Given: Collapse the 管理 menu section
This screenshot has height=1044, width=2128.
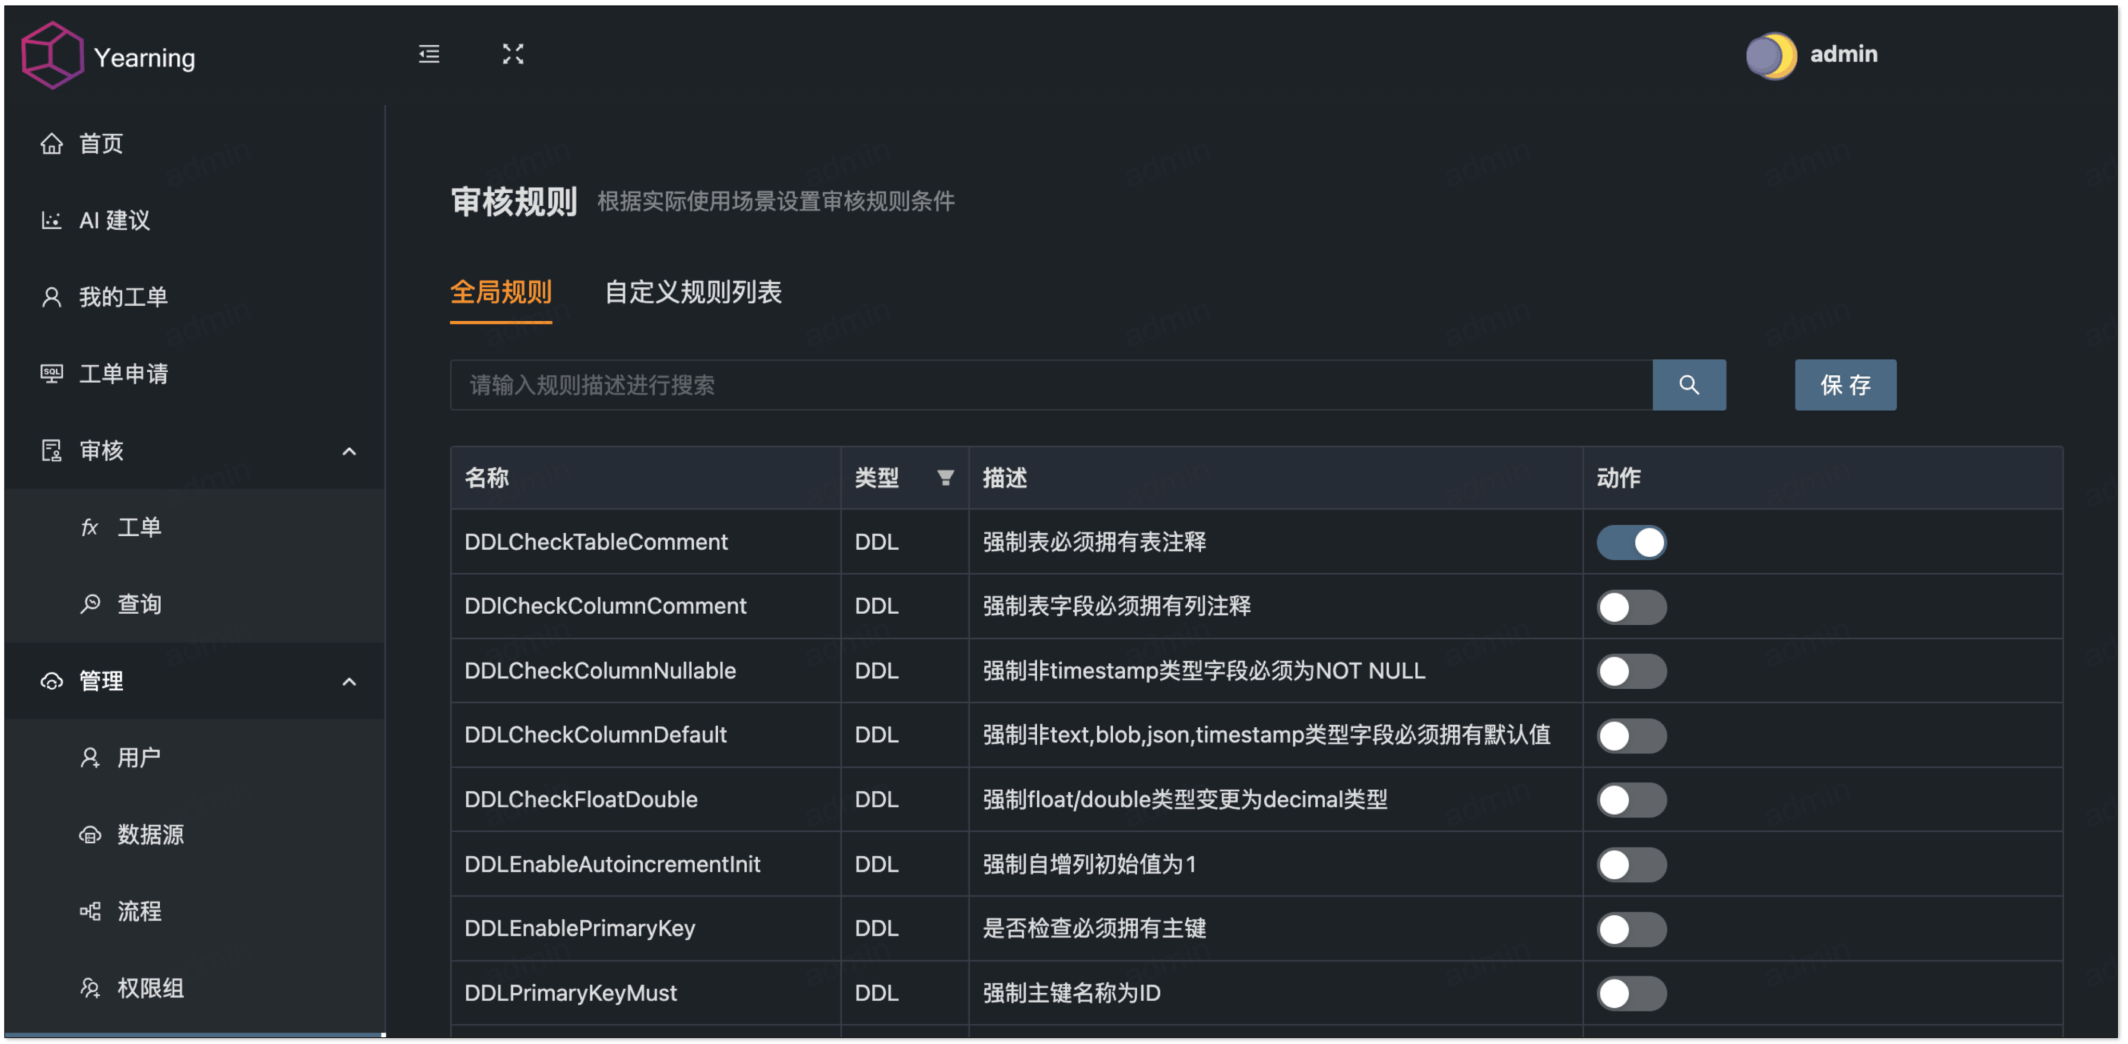Looking at the screenshot, I should pos(349,681).
